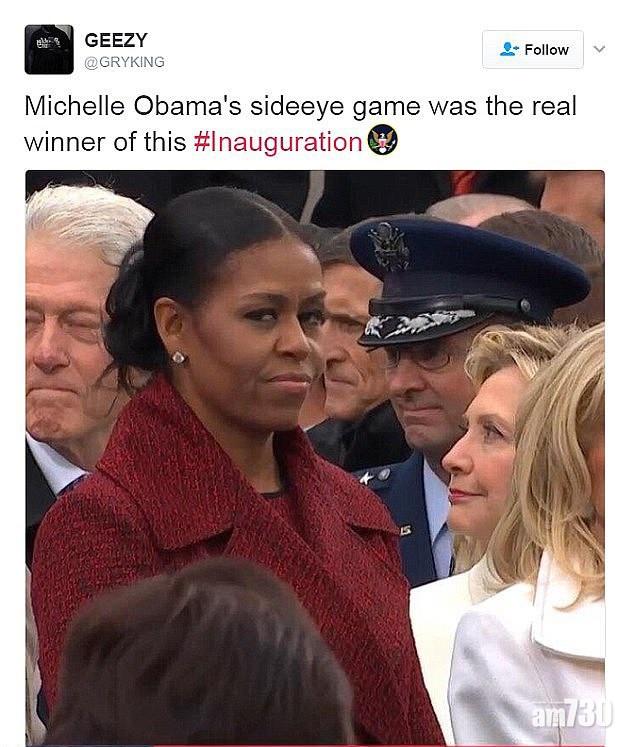Click the pearl earring in the photo
Screen dimensions: 634x747
[177, 358]
